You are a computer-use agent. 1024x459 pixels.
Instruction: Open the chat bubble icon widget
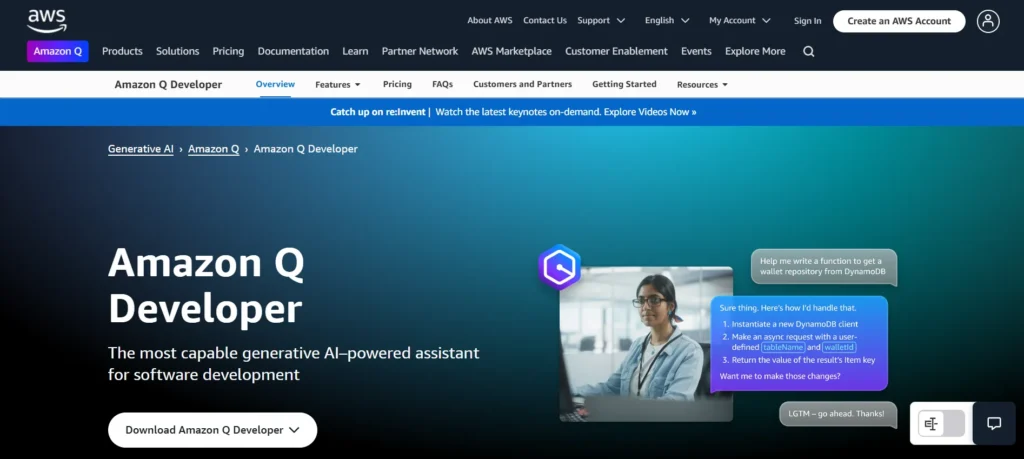click(994, 423)
